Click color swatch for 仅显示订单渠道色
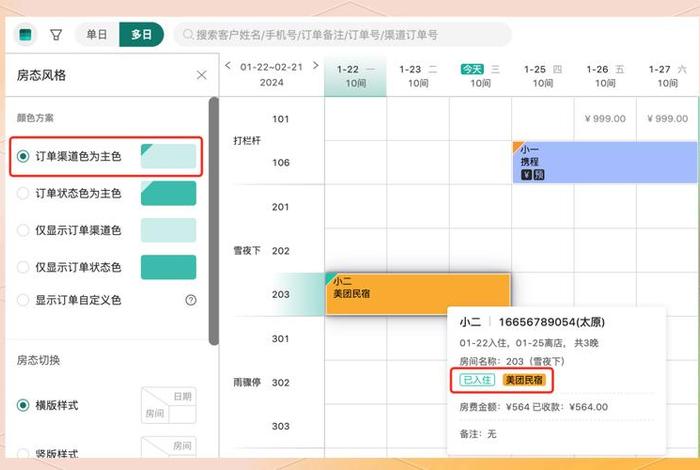The width and height of the screenshot is (700, 470). pos(168,230)
